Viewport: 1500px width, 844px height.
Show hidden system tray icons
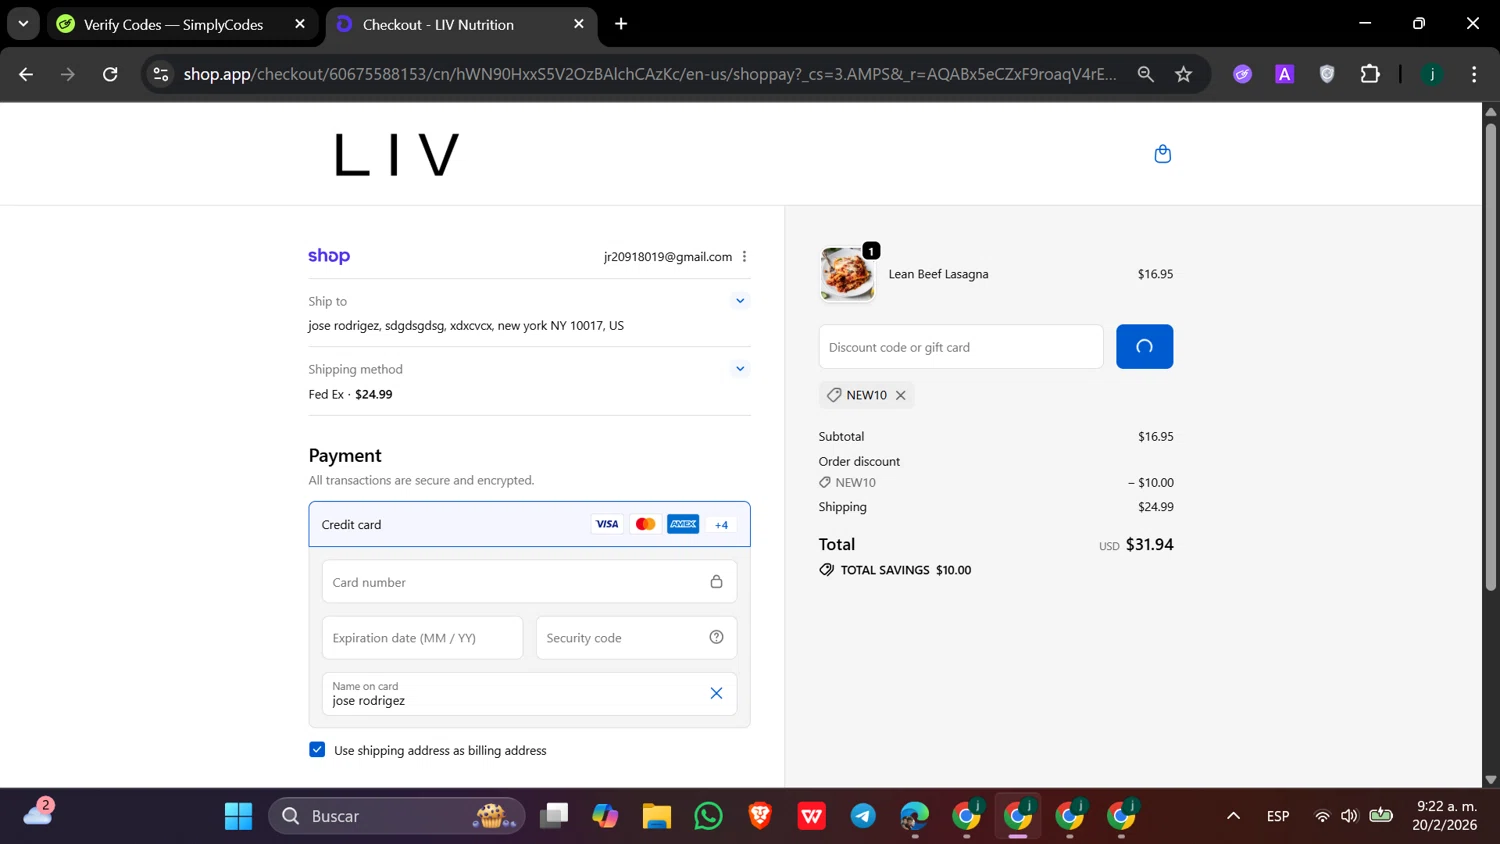pos(1233,816)
